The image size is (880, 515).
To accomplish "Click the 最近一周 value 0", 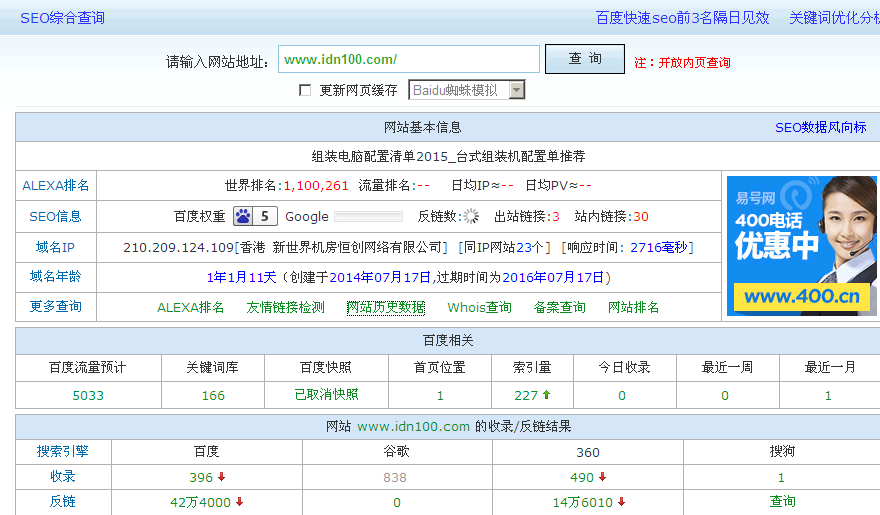I will (725, 396).
